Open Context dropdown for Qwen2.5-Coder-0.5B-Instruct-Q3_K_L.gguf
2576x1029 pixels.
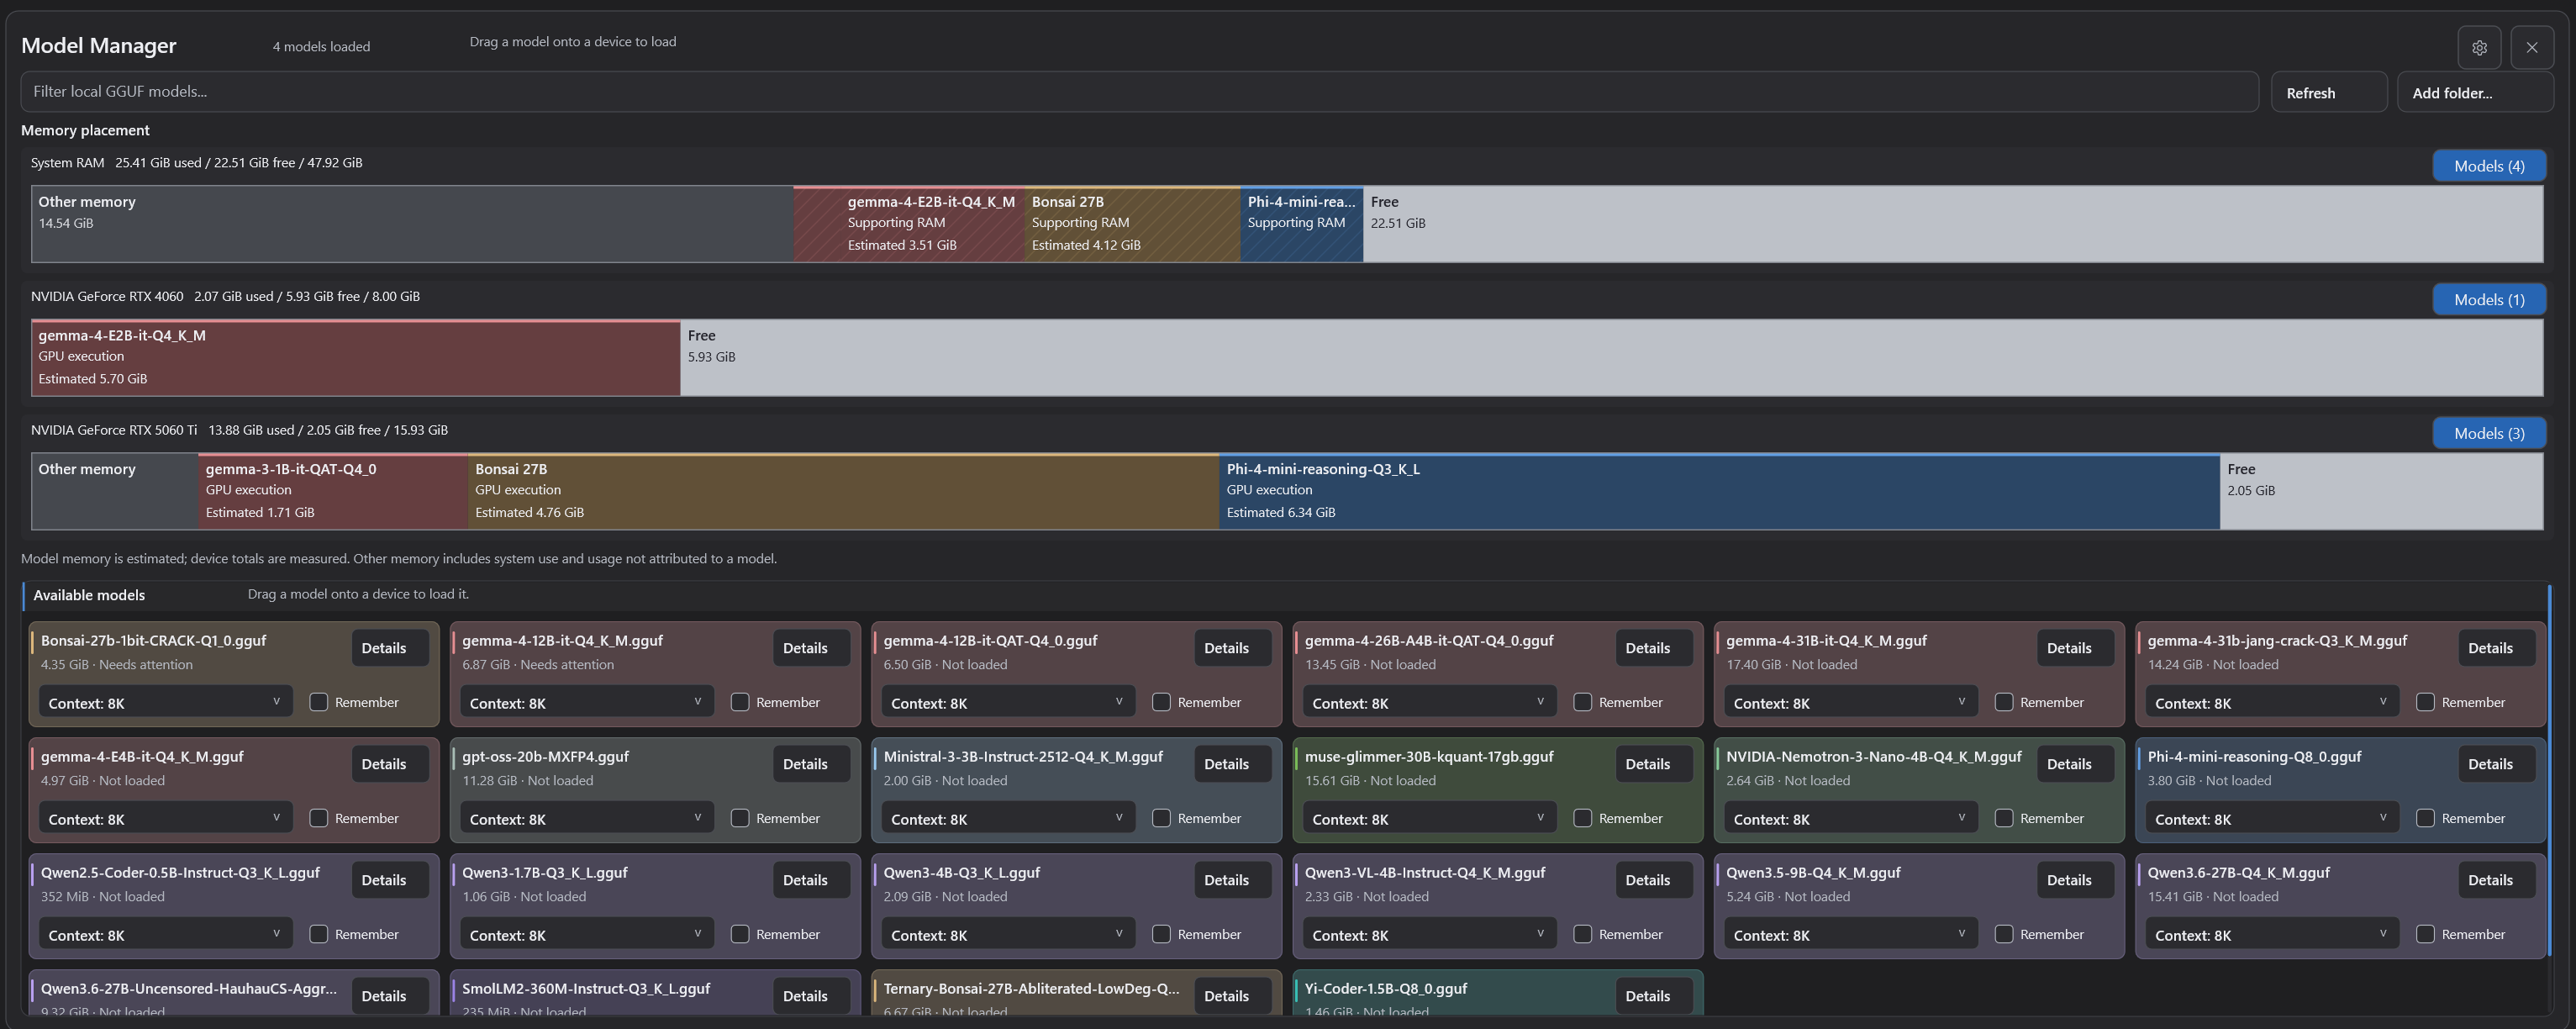pyautogui.click(x=165, y=934)
